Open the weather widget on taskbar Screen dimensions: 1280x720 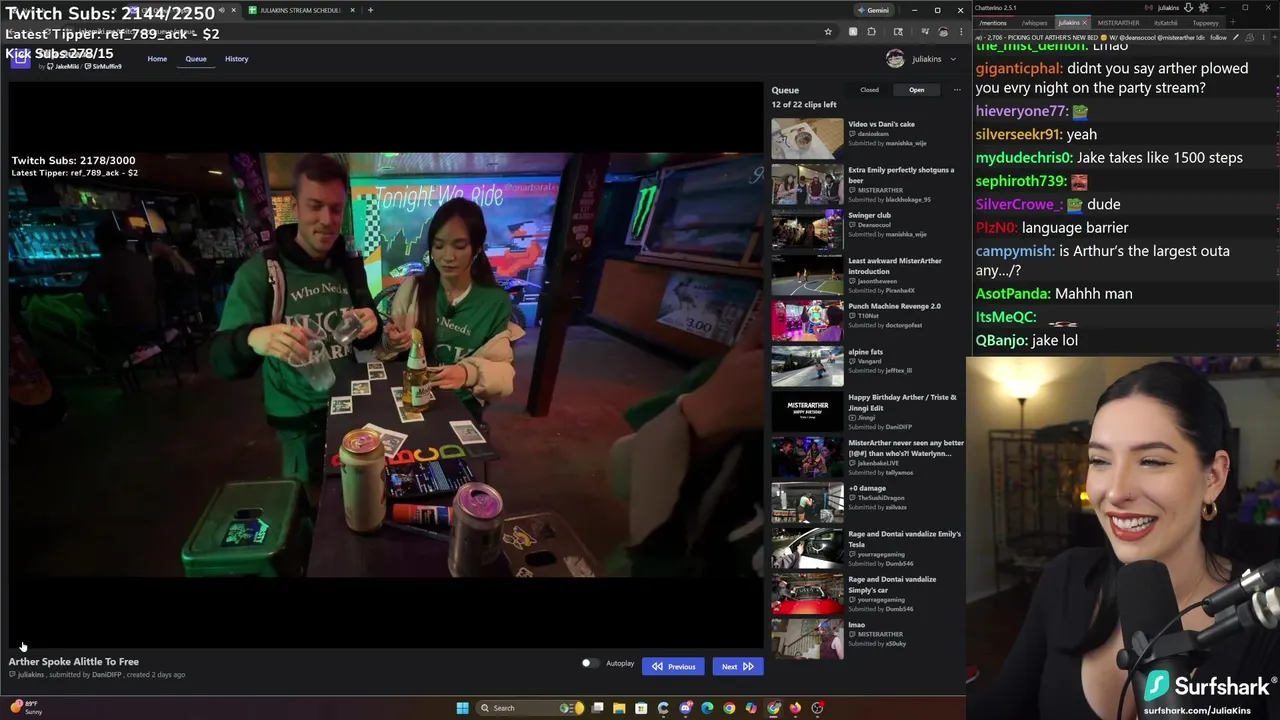(25, 707)
